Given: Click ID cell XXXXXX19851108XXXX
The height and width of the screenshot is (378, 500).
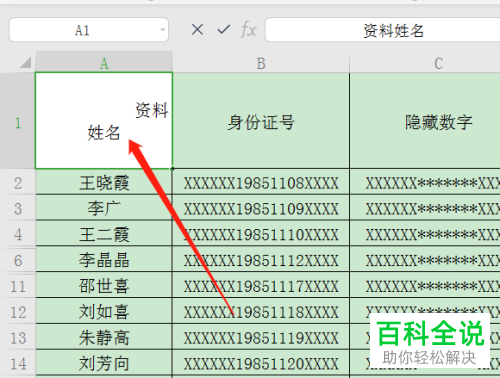Looking at the screenshot, I should point(261,182).
